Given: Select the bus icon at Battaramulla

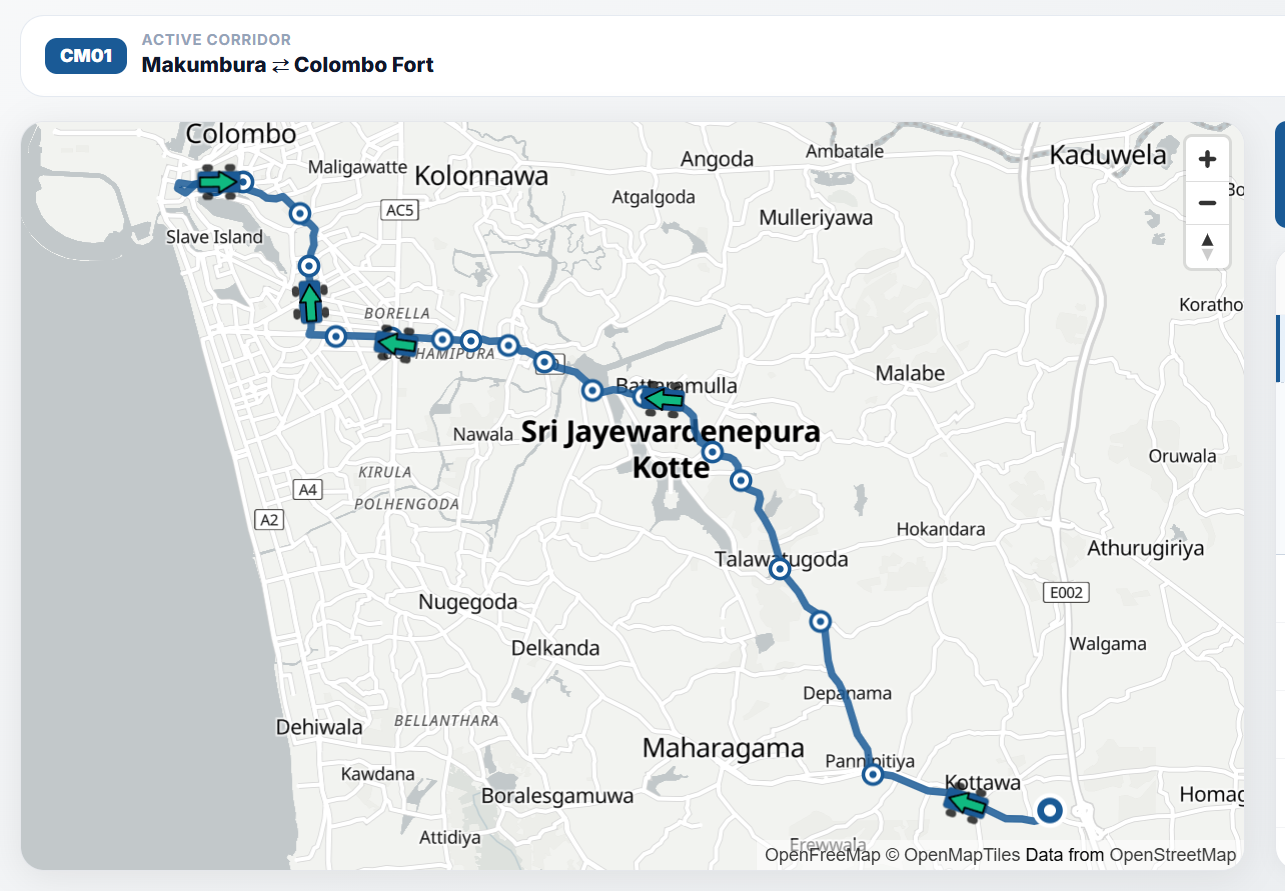Looking at the screenshot, I should 663,400.
